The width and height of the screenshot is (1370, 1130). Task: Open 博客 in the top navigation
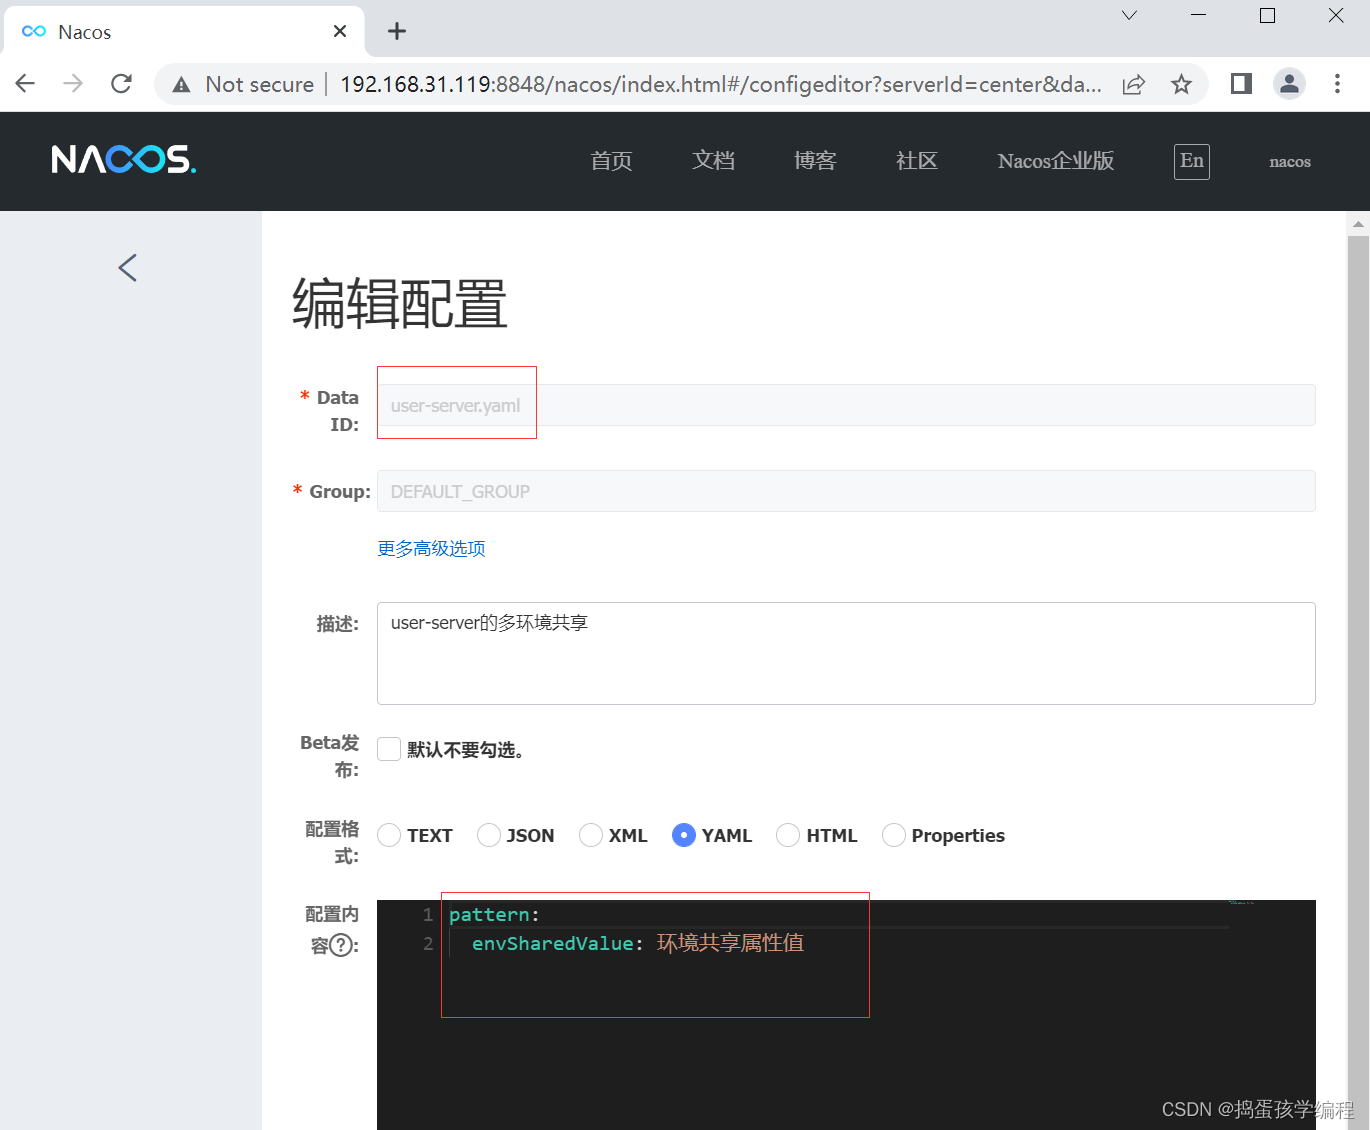click(815, 161)
